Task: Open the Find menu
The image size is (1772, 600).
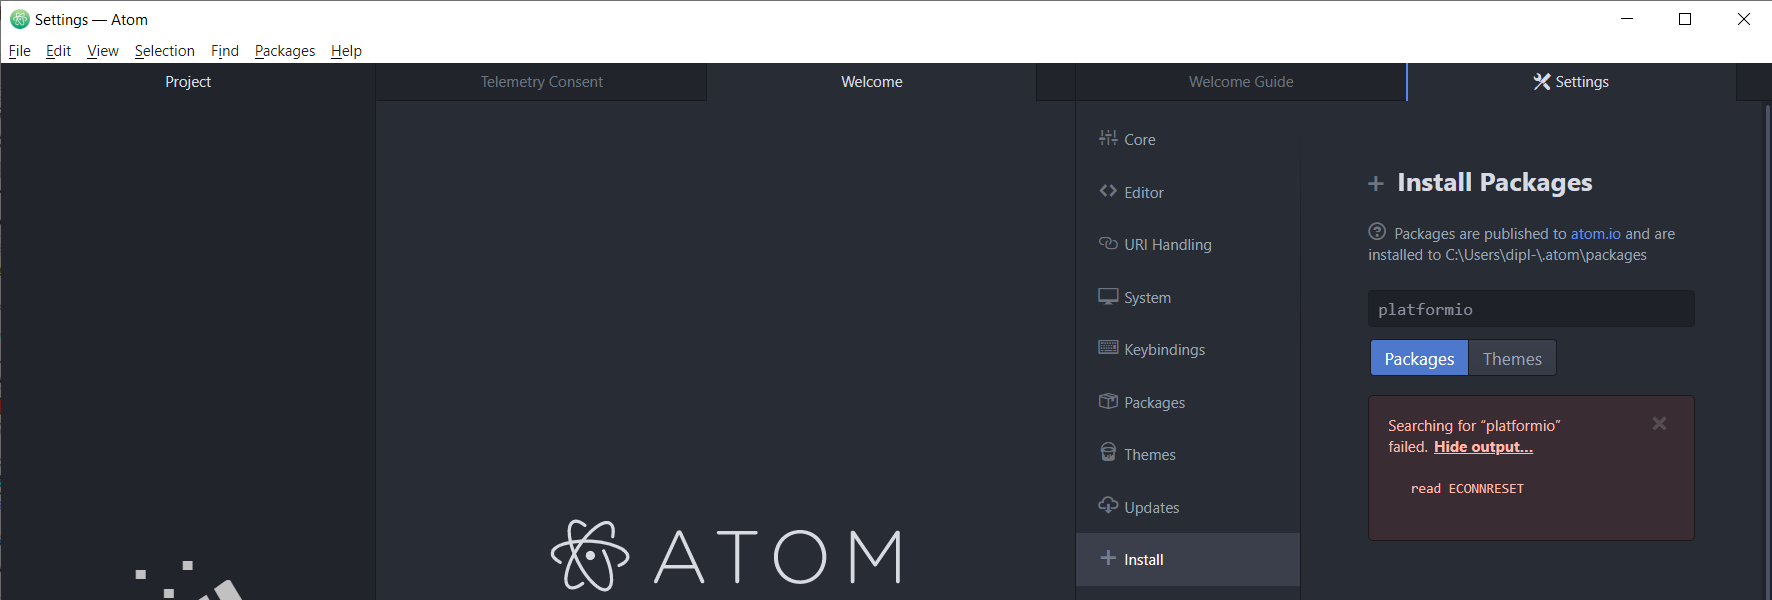Action: (225, 51)
